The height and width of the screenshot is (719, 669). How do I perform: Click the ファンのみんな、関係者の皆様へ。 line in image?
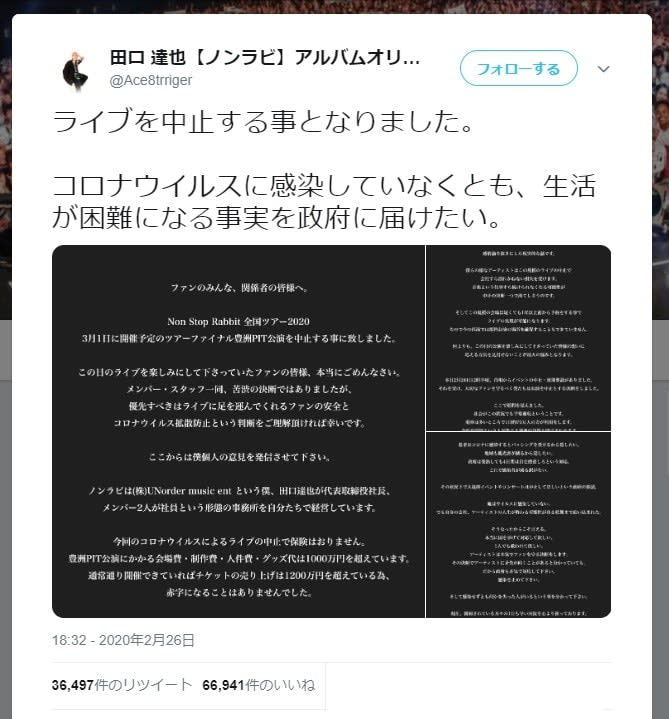(x=240, y=288)
